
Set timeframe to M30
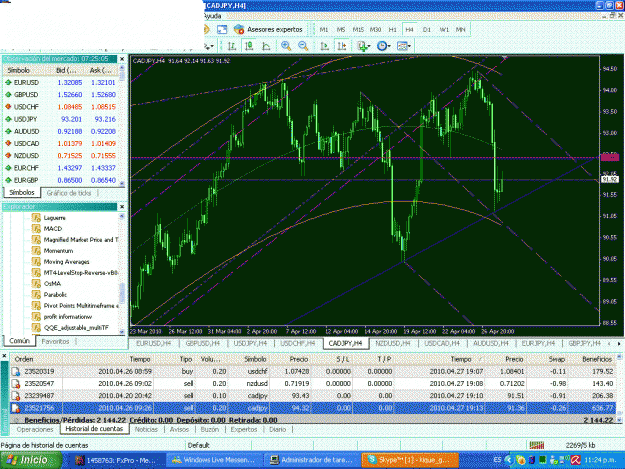tap(375, 29)
